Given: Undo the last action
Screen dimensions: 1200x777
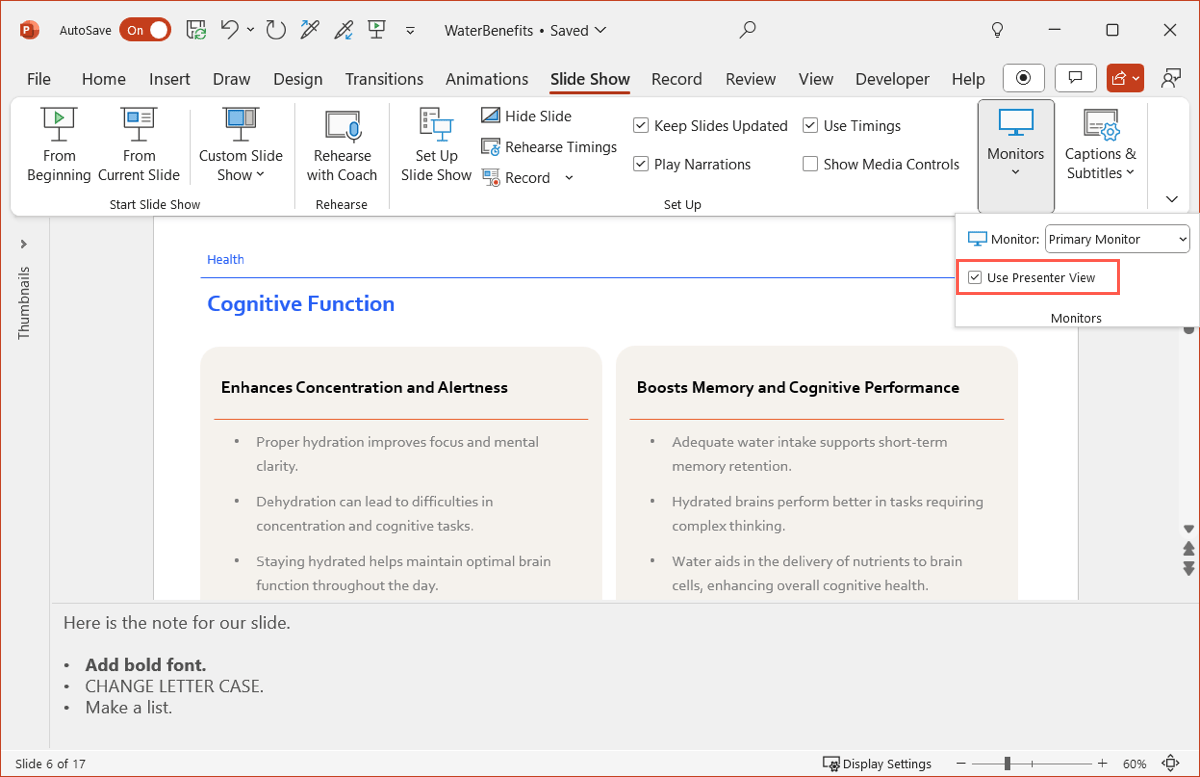Looking at the screenshot, I should click(229, 30).
